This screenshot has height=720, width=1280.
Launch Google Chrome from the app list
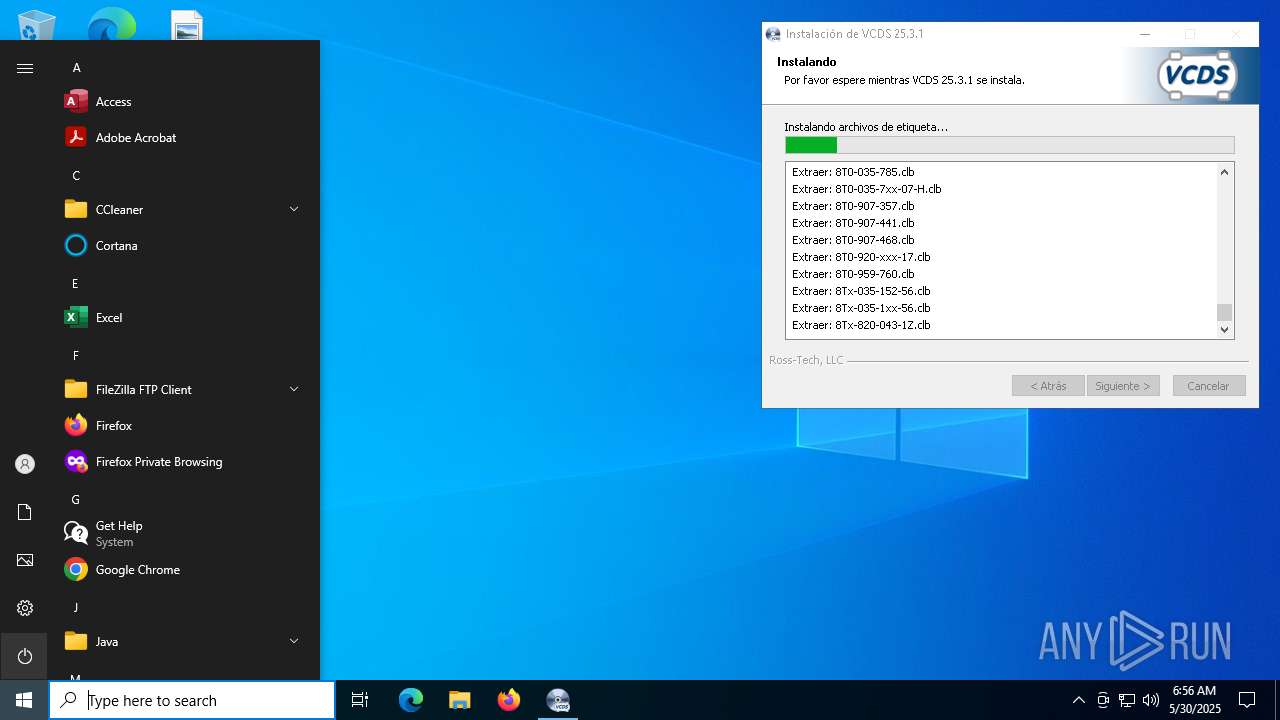tap(184, 569)
